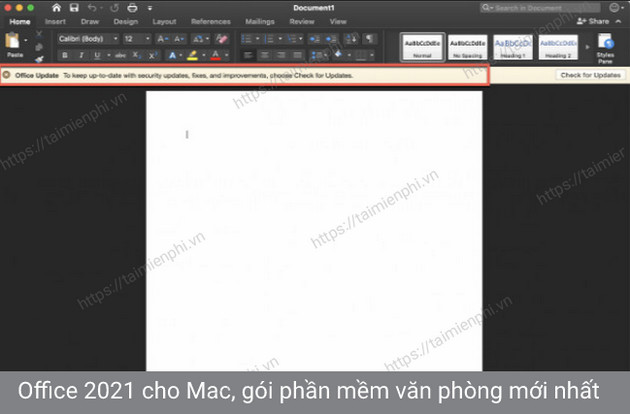Viewport: 630px width, 414px height.
Task: Sort the selected text
Action: tap(351, 39)
